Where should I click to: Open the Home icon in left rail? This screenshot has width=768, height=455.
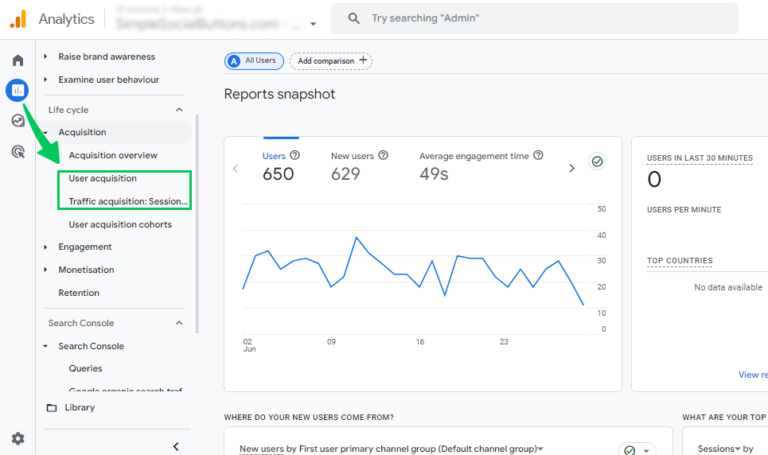click(x=17, y=61)
